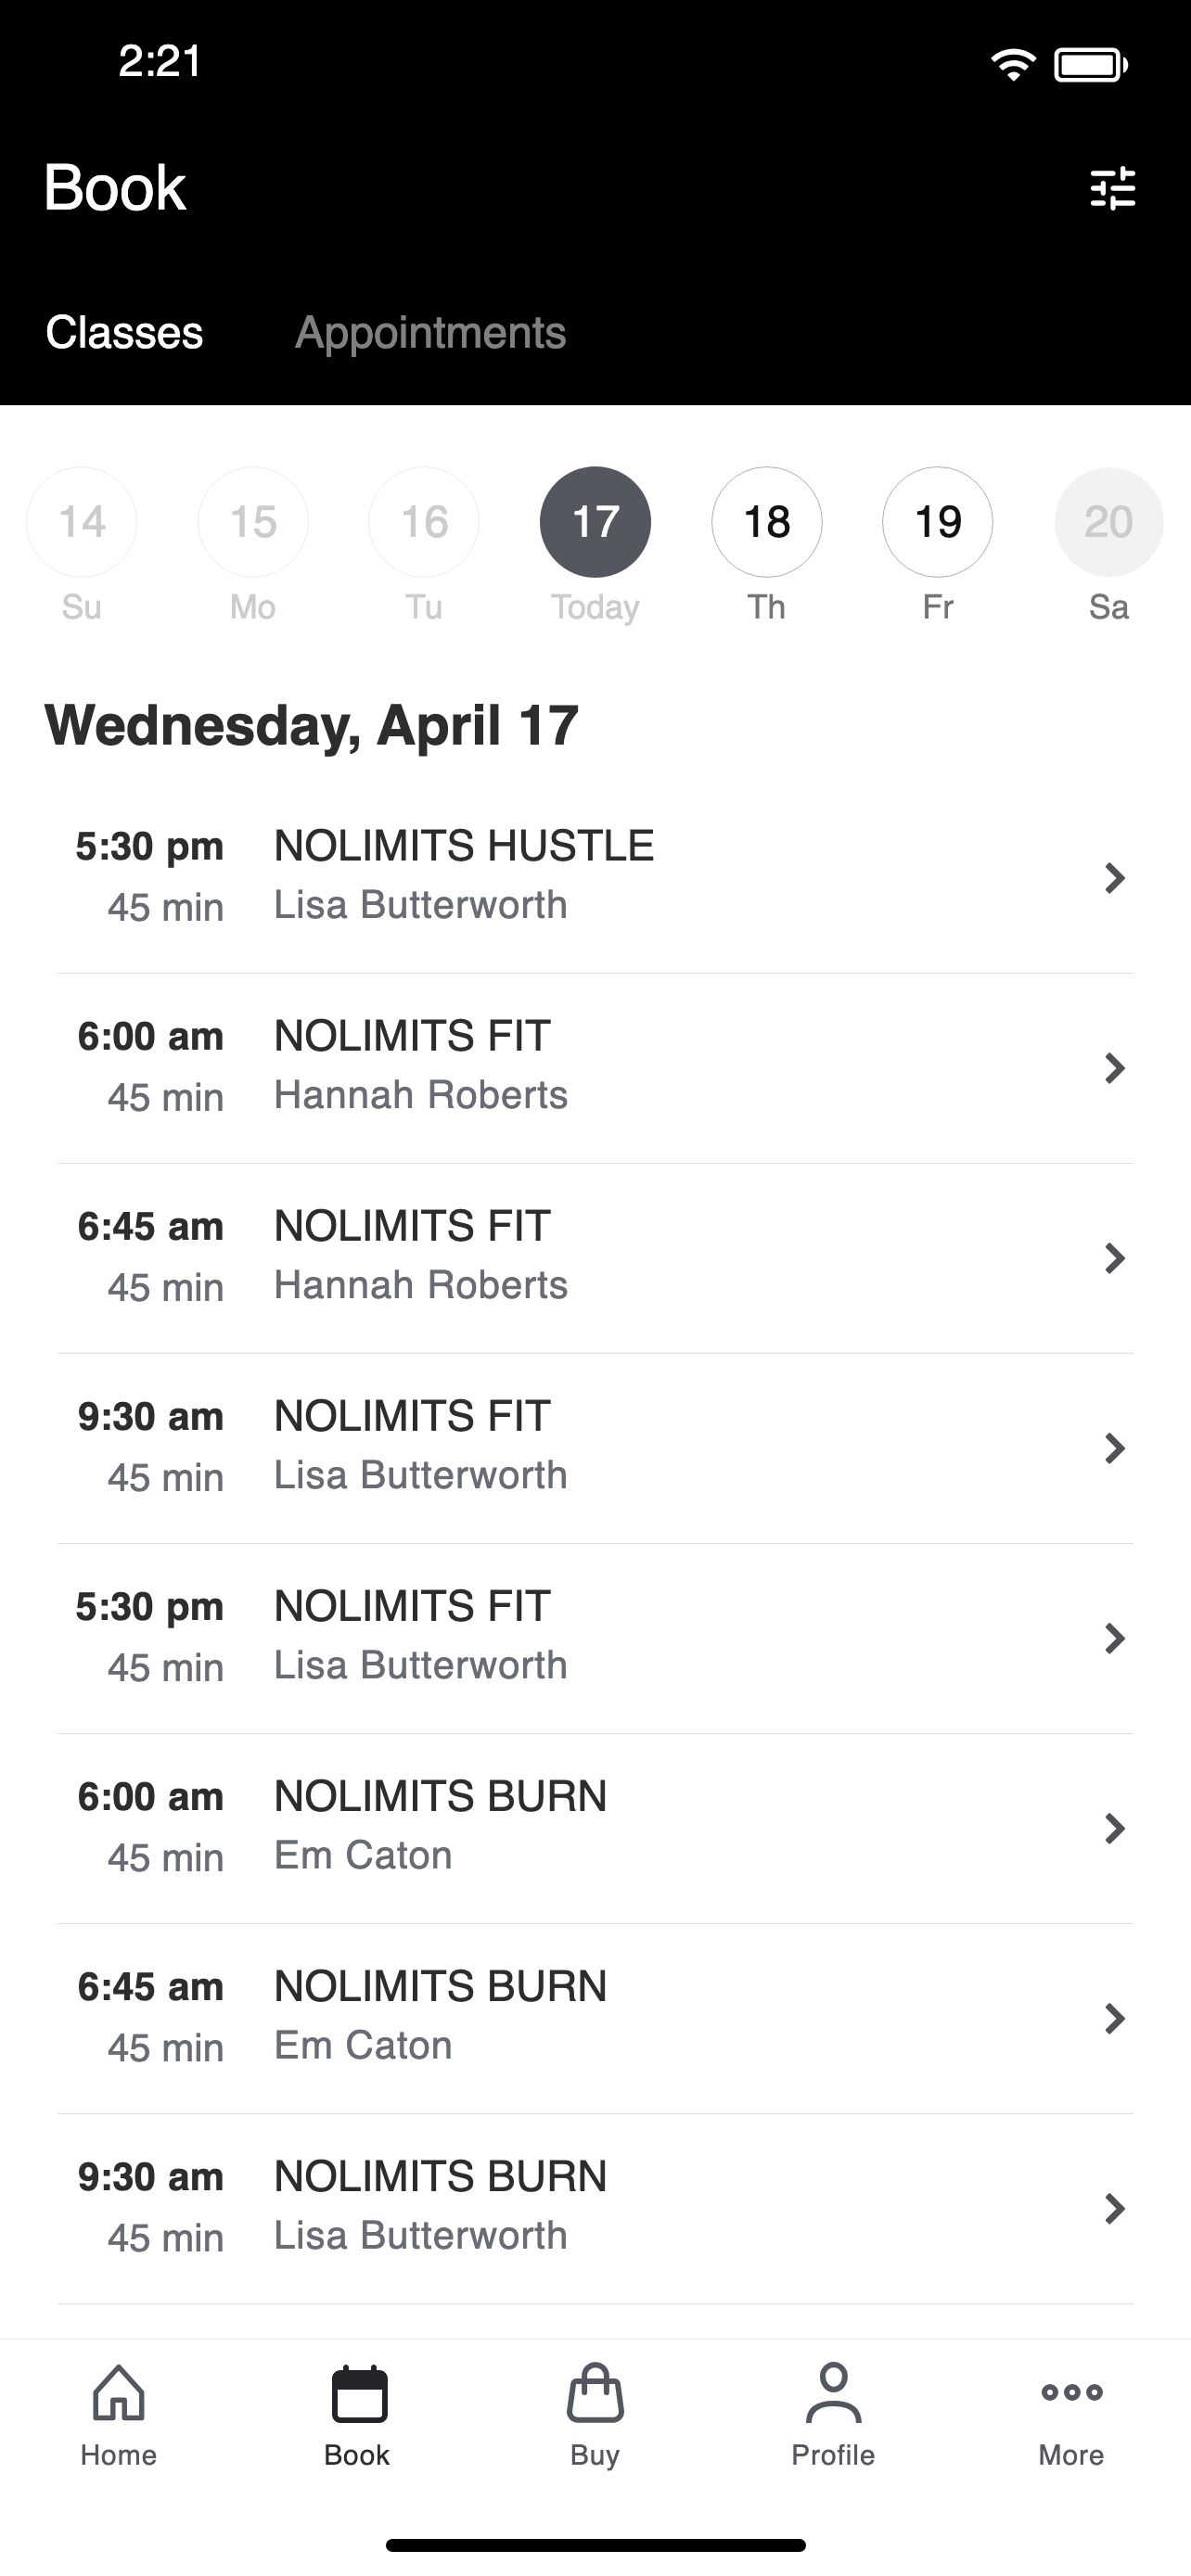This screenshot has width=1191, height=2576.
Task: Expand NOLIMITS HUSTLE class chevron
Action: [x=1114, y=877]
